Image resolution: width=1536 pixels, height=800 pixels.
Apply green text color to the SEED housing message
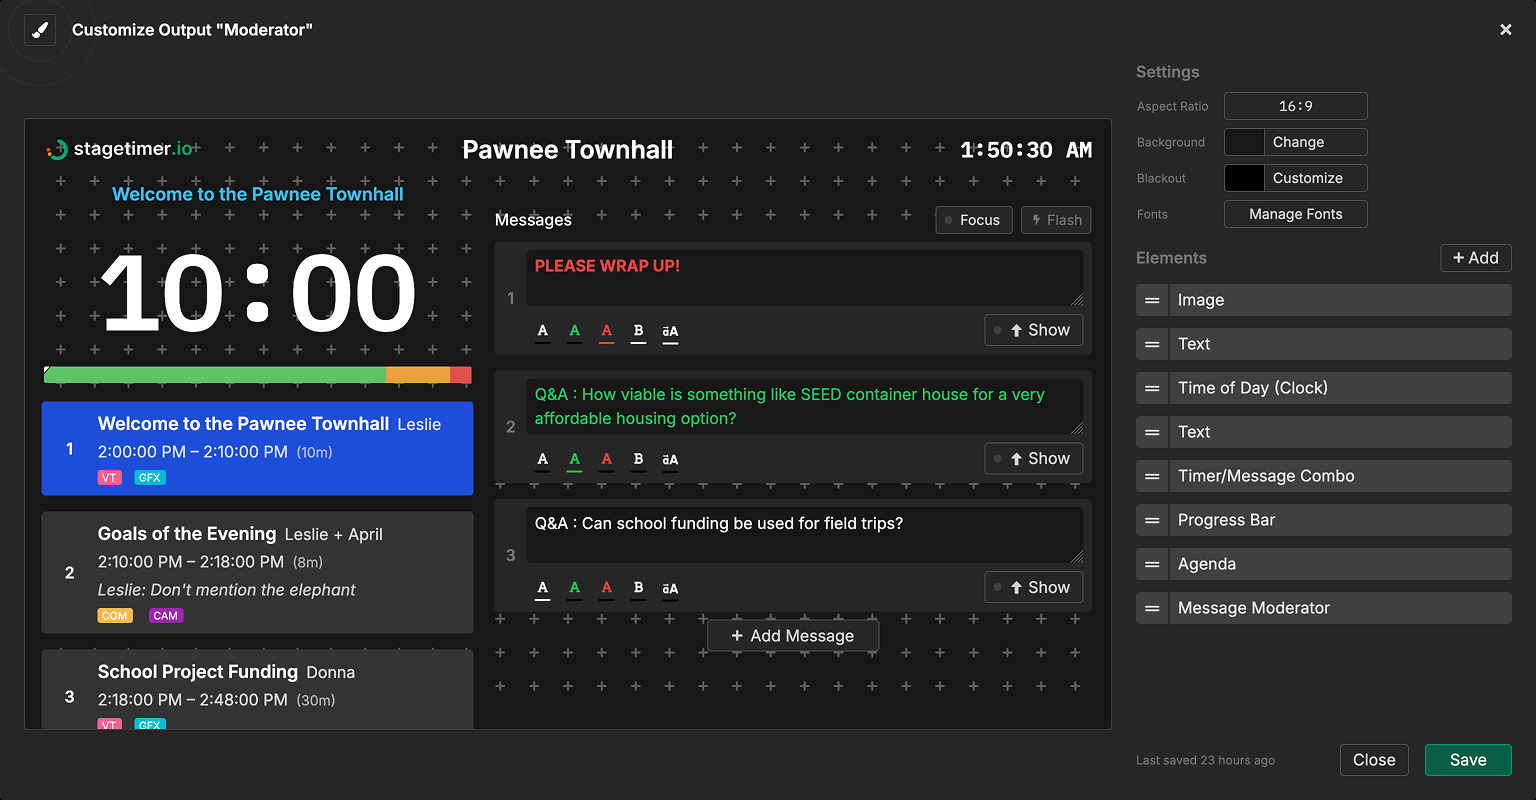click(x=575, y=460)
